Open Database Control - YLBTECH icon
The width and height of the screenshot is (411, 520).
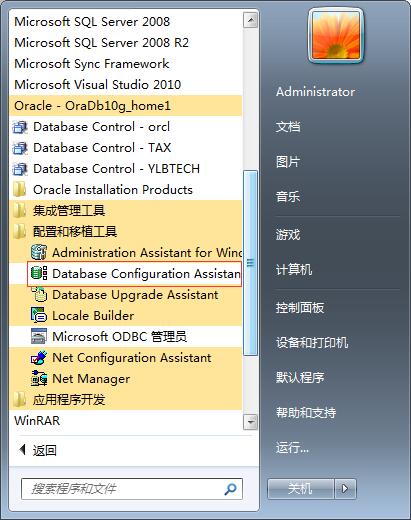coord(20,169)
